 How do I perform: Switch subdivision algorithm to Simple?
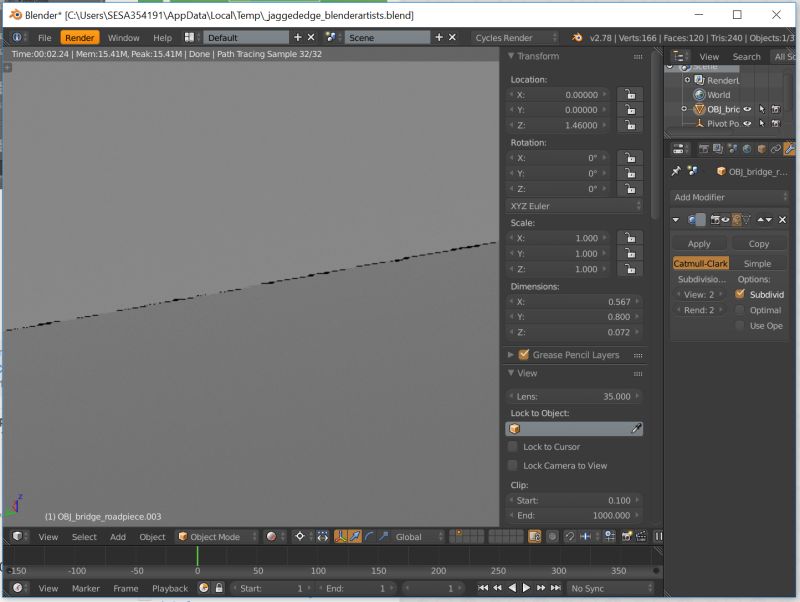point(757,263)
